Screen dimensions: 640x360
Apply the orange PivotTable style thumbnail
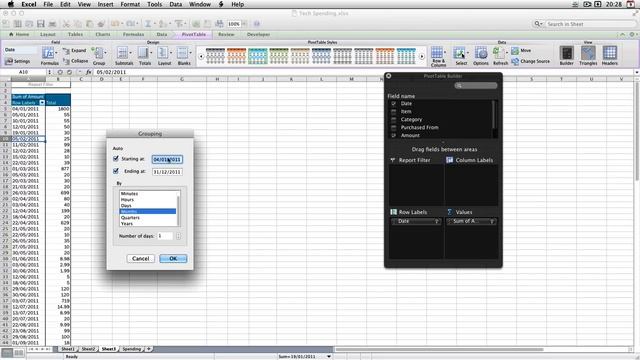236,56
